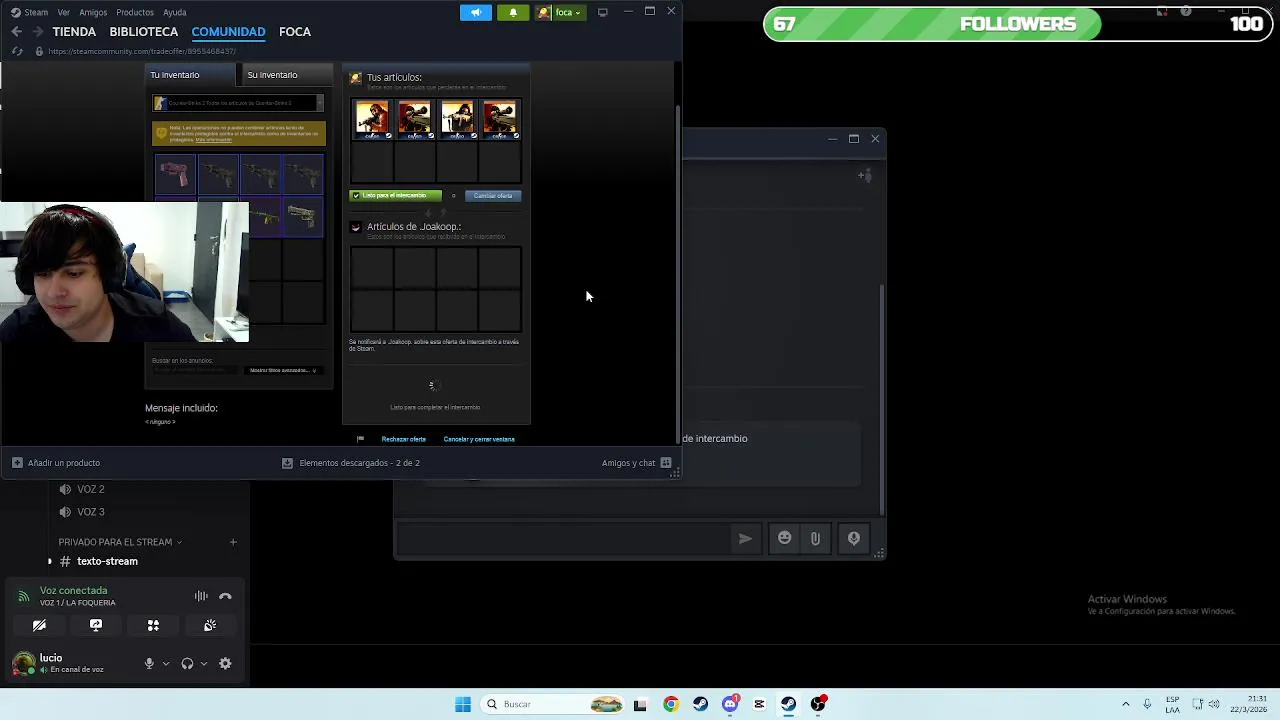This screenshot has width=1280, height=720.
Task: Mute Discord microphone
Action: coord(149,663)
